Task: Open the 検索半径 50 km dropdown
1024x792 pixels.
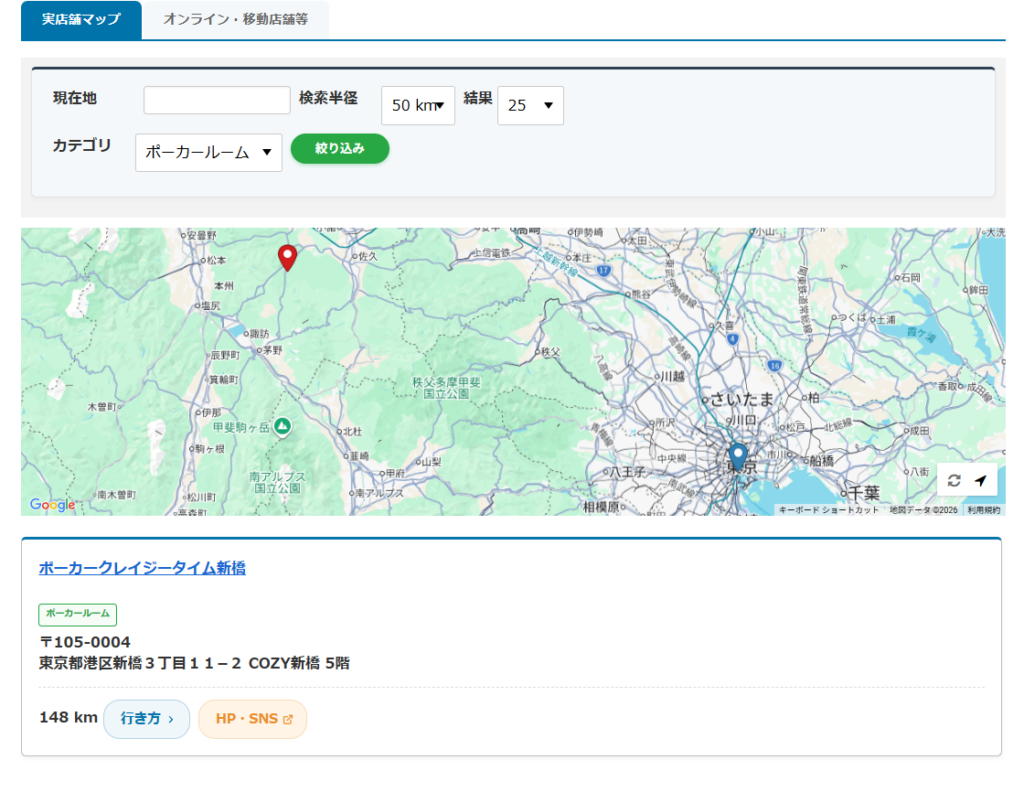Action: click(417, 105)
